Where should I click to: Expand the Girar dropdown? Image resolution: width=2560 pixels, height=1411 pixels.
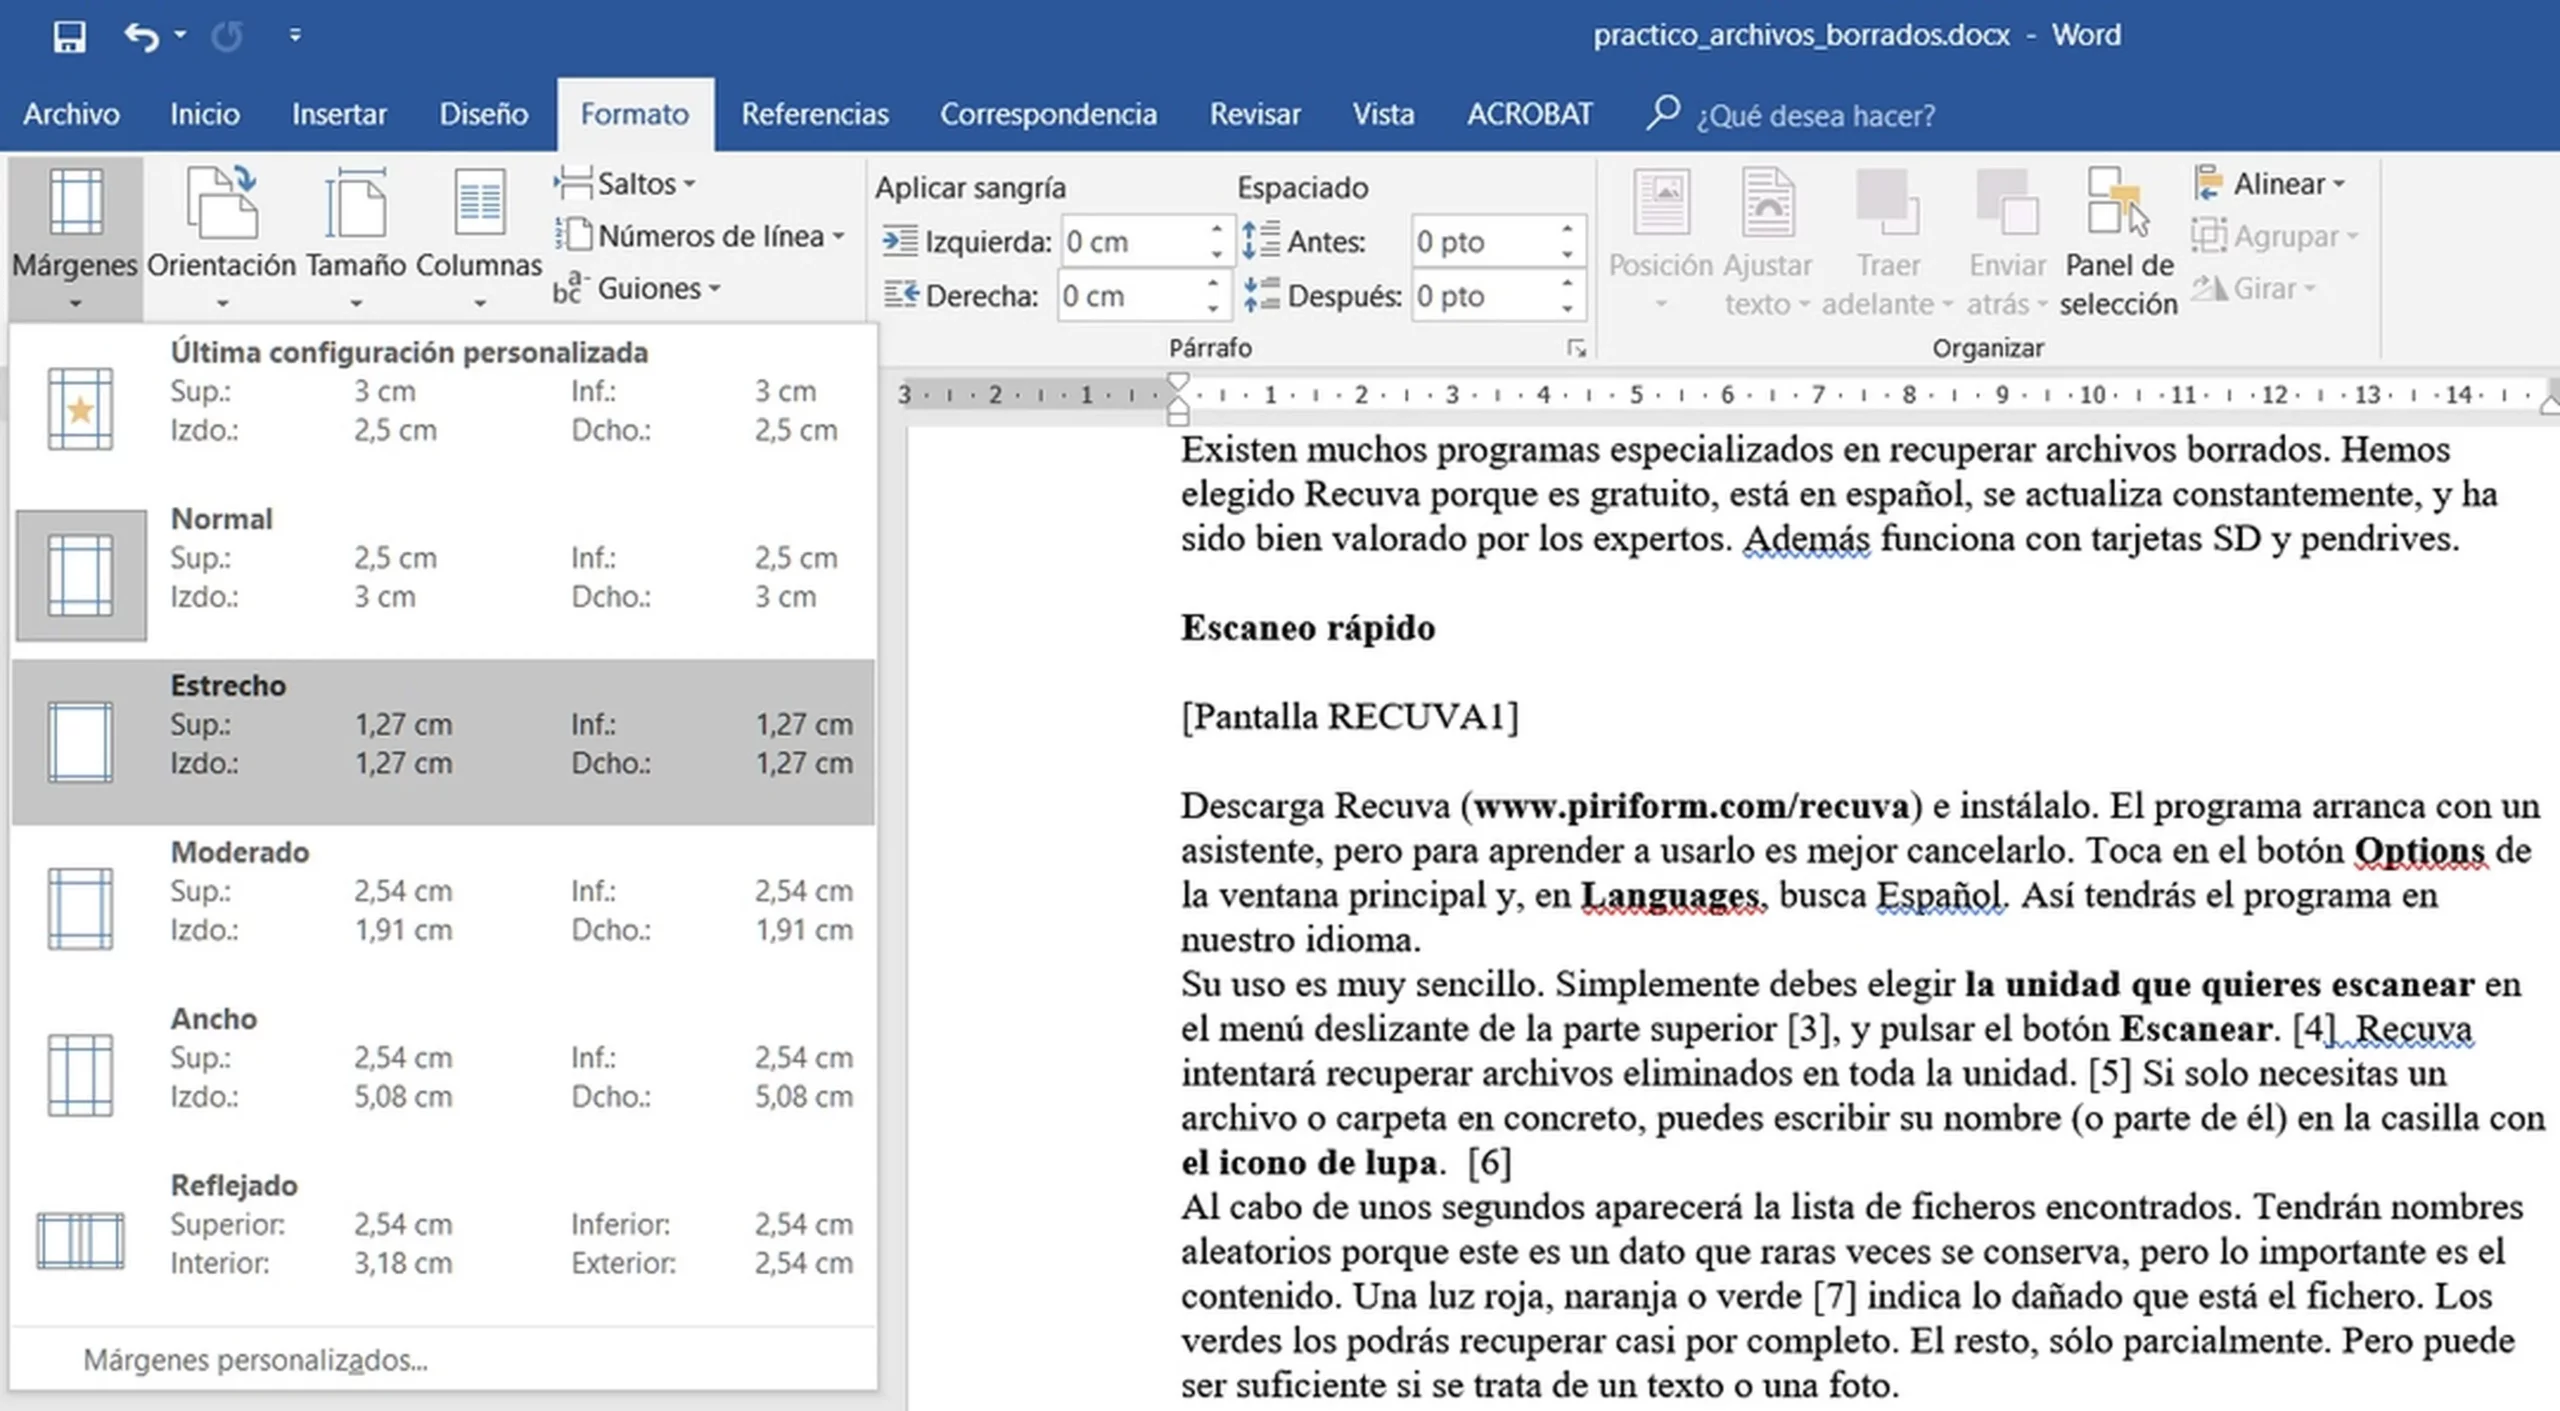point(2255,289)
